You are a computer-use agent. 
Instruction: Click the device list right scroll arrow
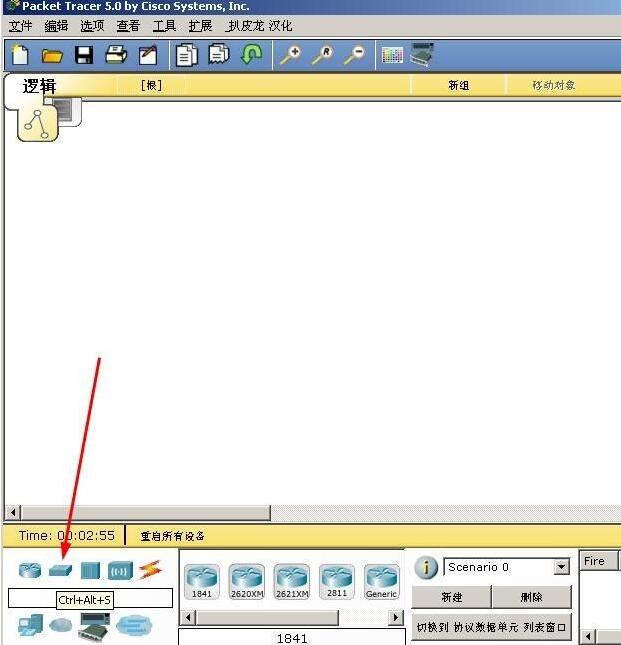tap(396, 617)
